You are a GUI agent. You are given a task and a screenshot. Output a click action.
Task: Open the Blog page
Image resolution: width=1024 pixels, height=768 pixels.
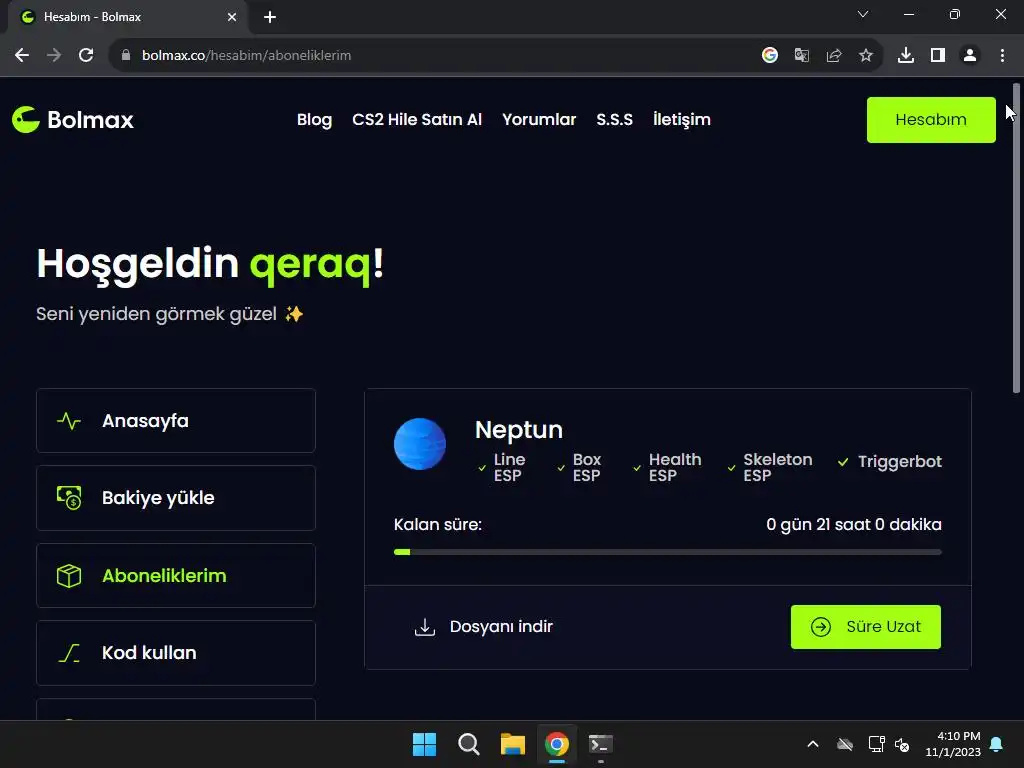(x=314, y=120)
